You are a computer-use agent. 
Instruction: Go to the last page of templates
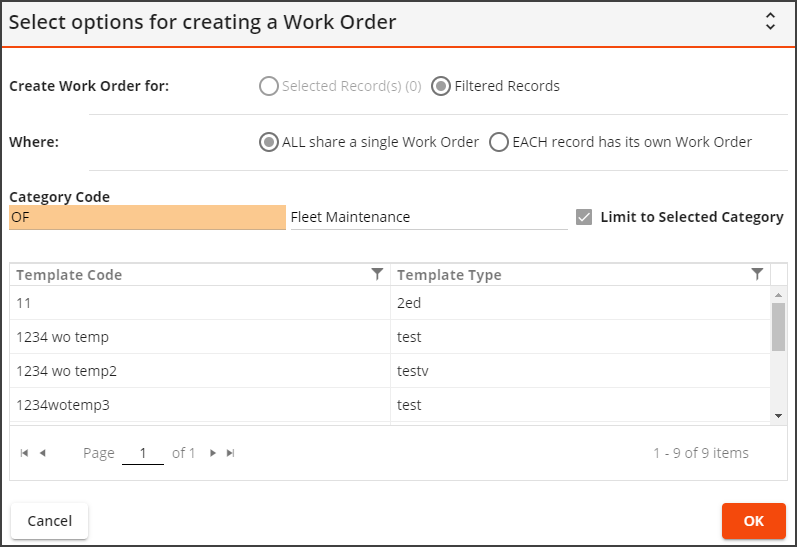[231, 453]
